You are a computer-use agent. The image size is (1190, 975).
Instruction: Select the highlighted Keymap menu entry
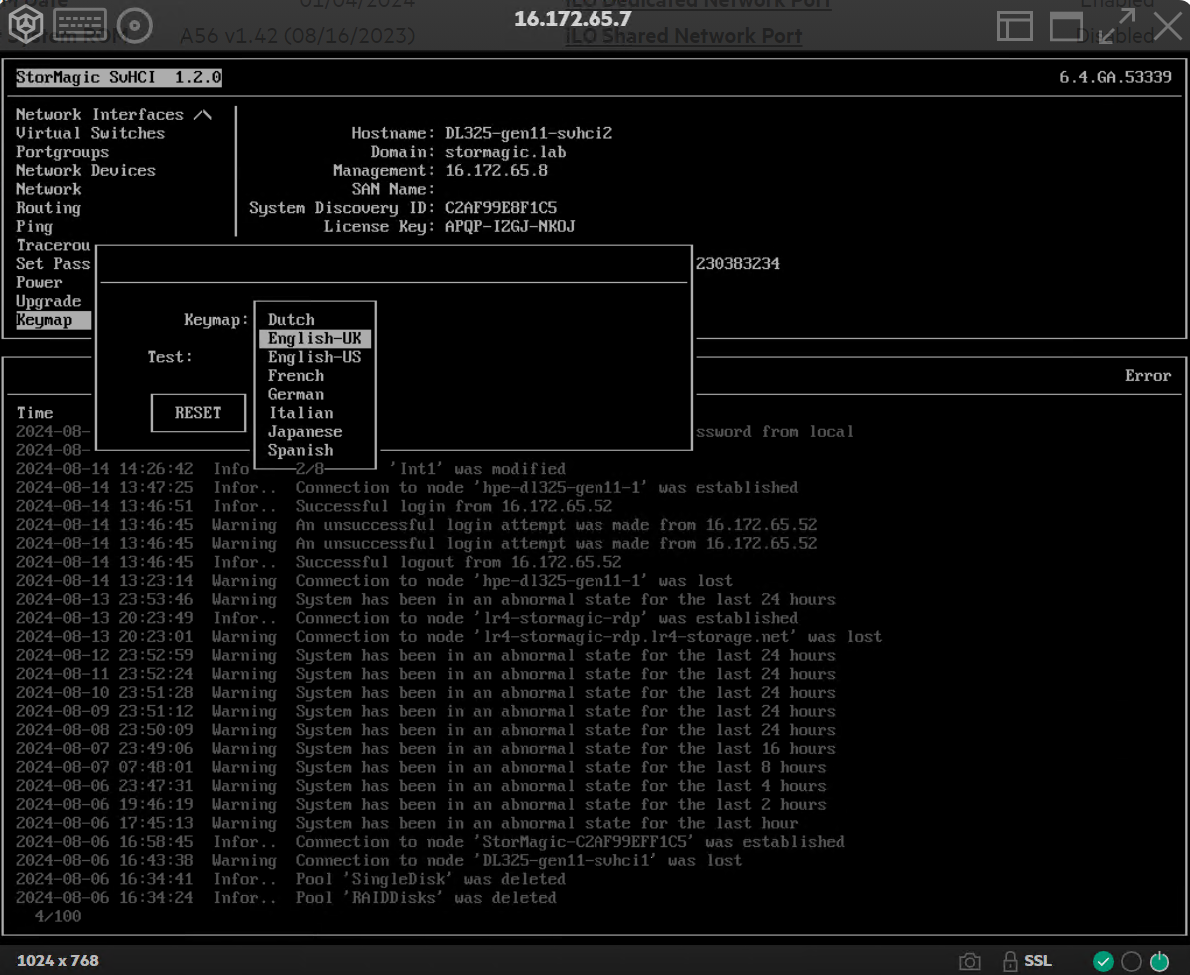point(53,320)
